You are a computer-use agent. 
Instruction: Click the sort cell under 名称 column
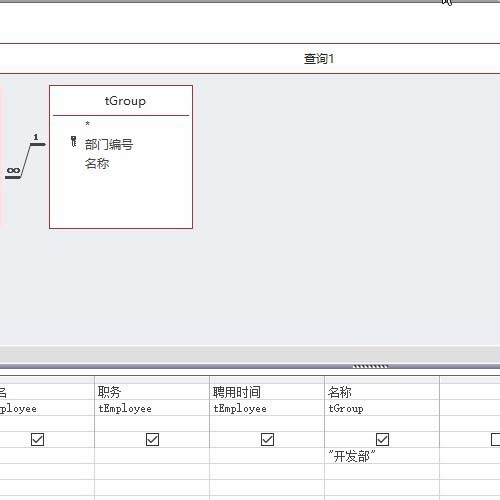[x=382, y=424]
